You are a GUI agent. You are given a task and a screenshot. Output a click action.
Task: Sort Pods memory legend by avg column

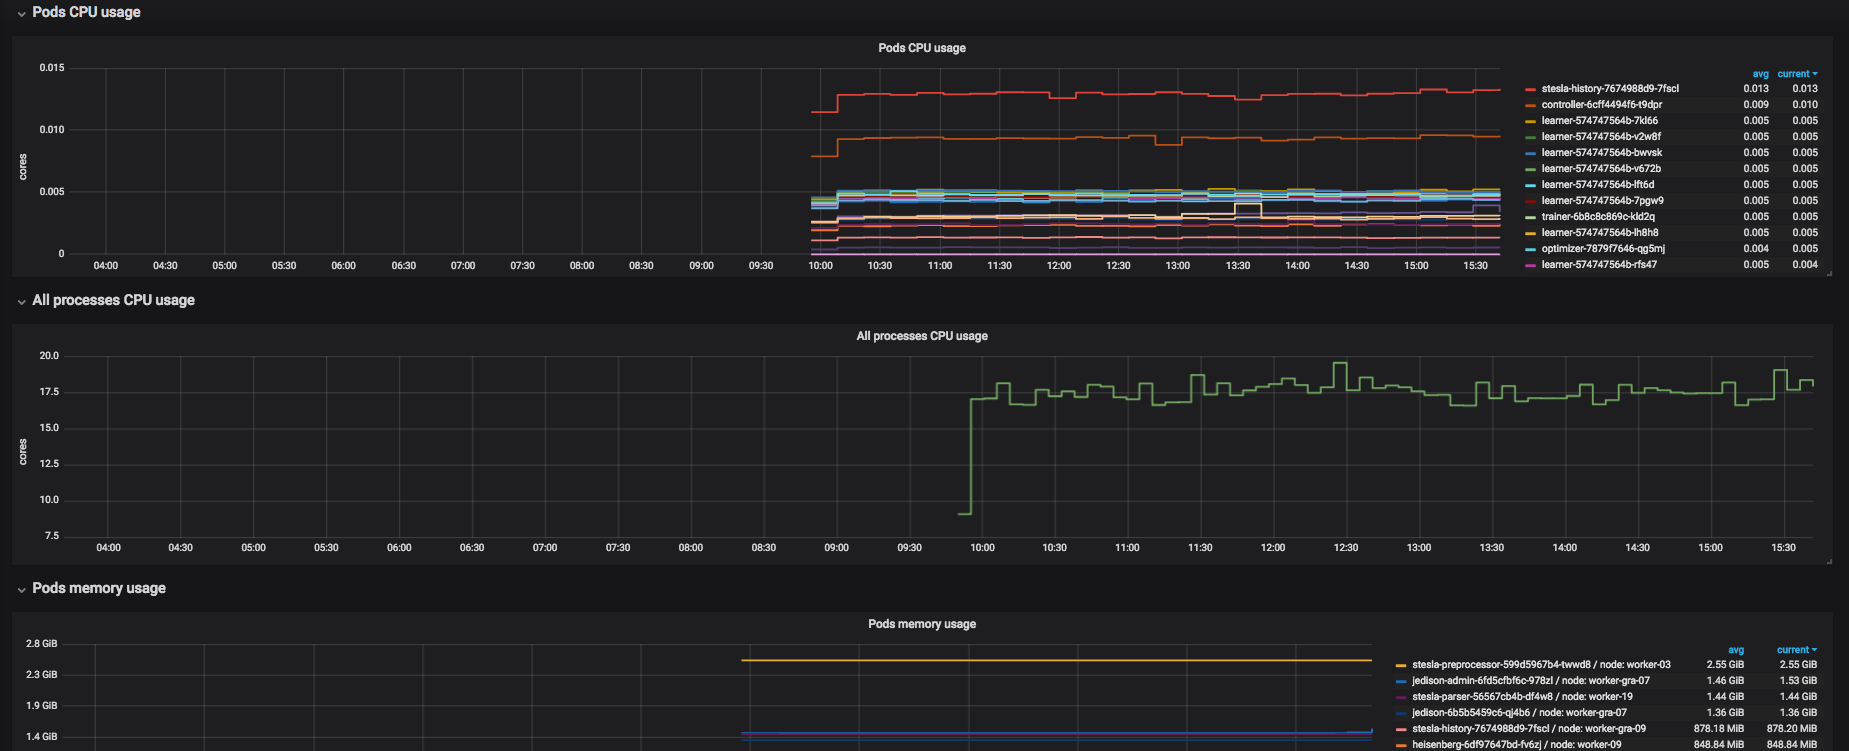tap(1736, 650)
